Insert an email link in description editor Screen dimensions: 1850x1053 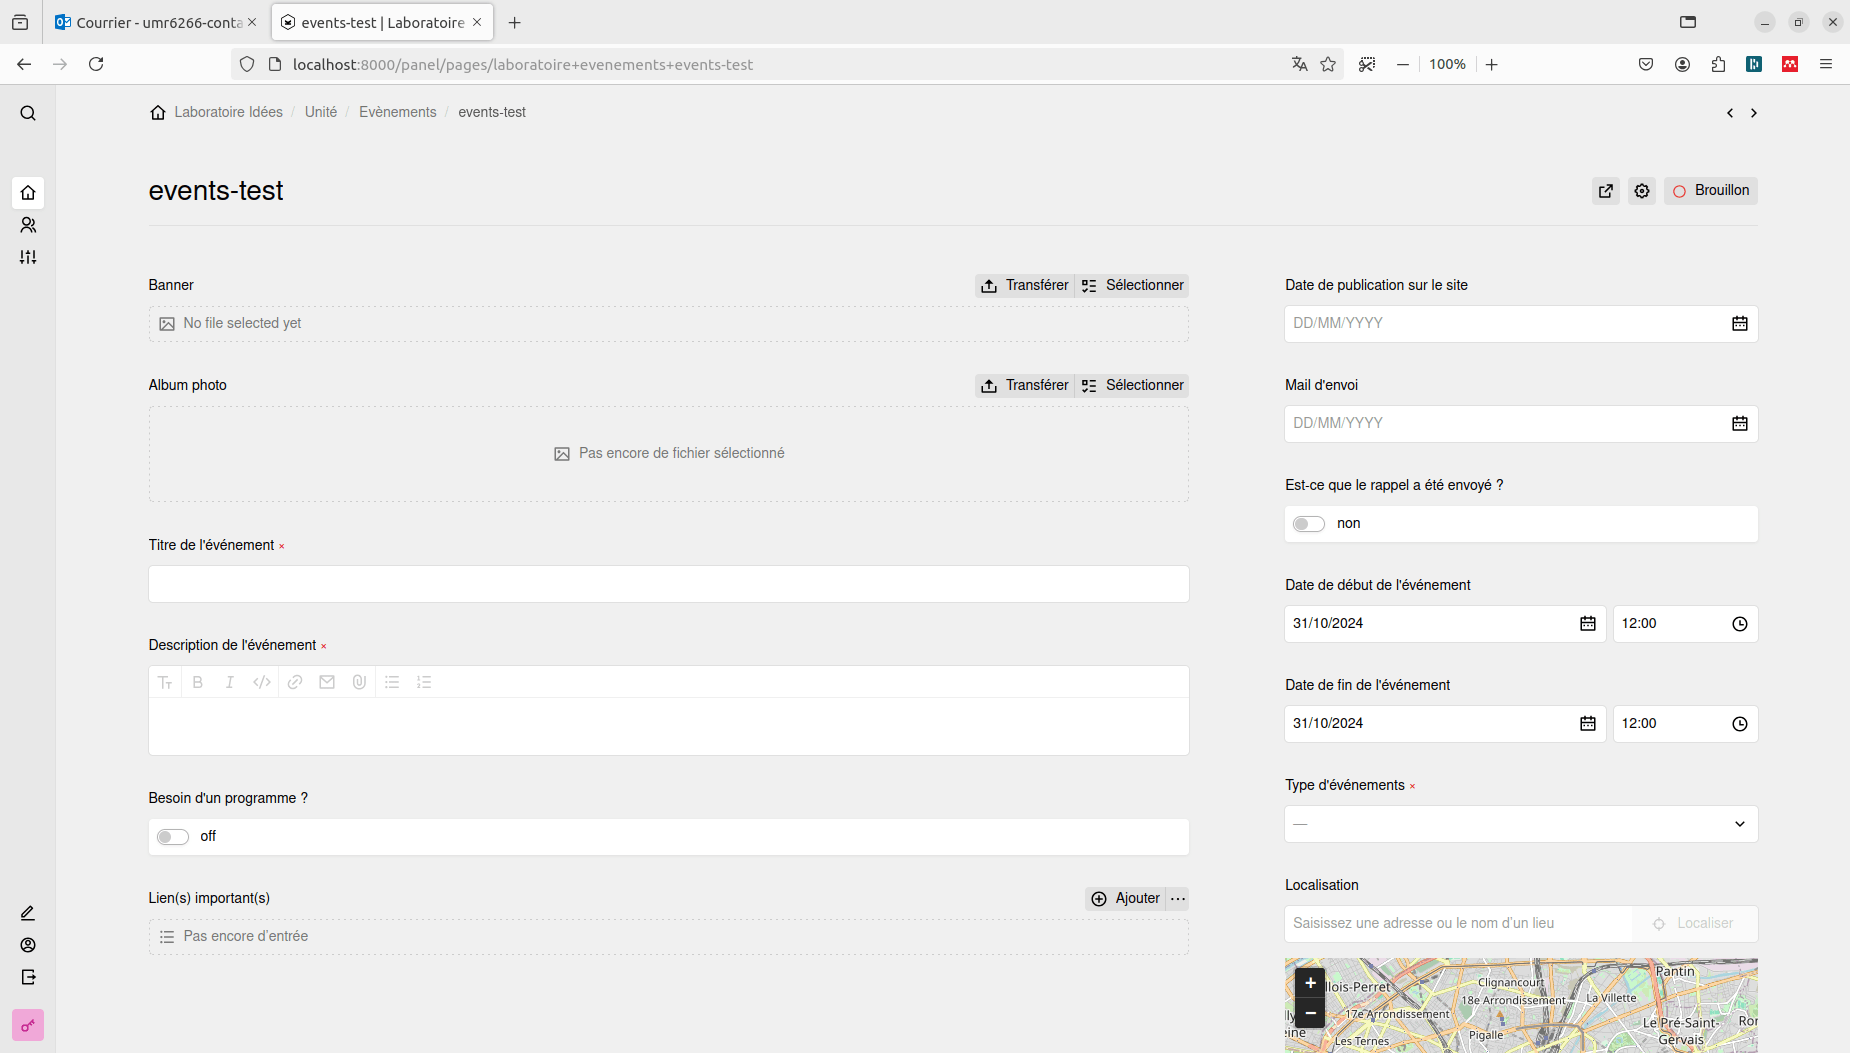coord(327,682)
